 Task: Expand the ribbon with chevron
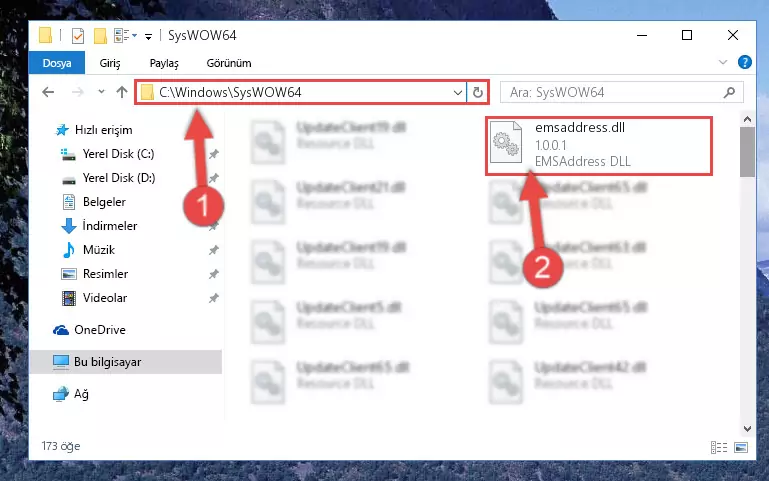[722, 62]
